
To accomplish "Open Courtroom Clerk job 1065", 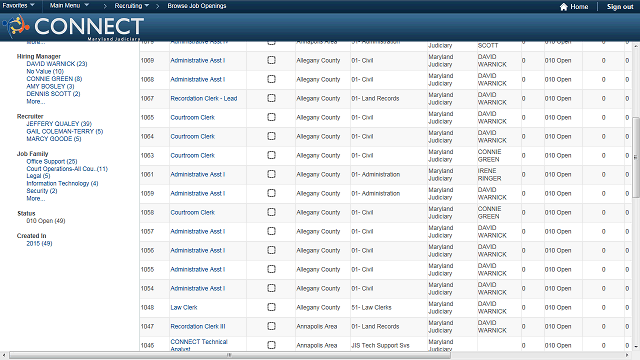I will (192, 118).
